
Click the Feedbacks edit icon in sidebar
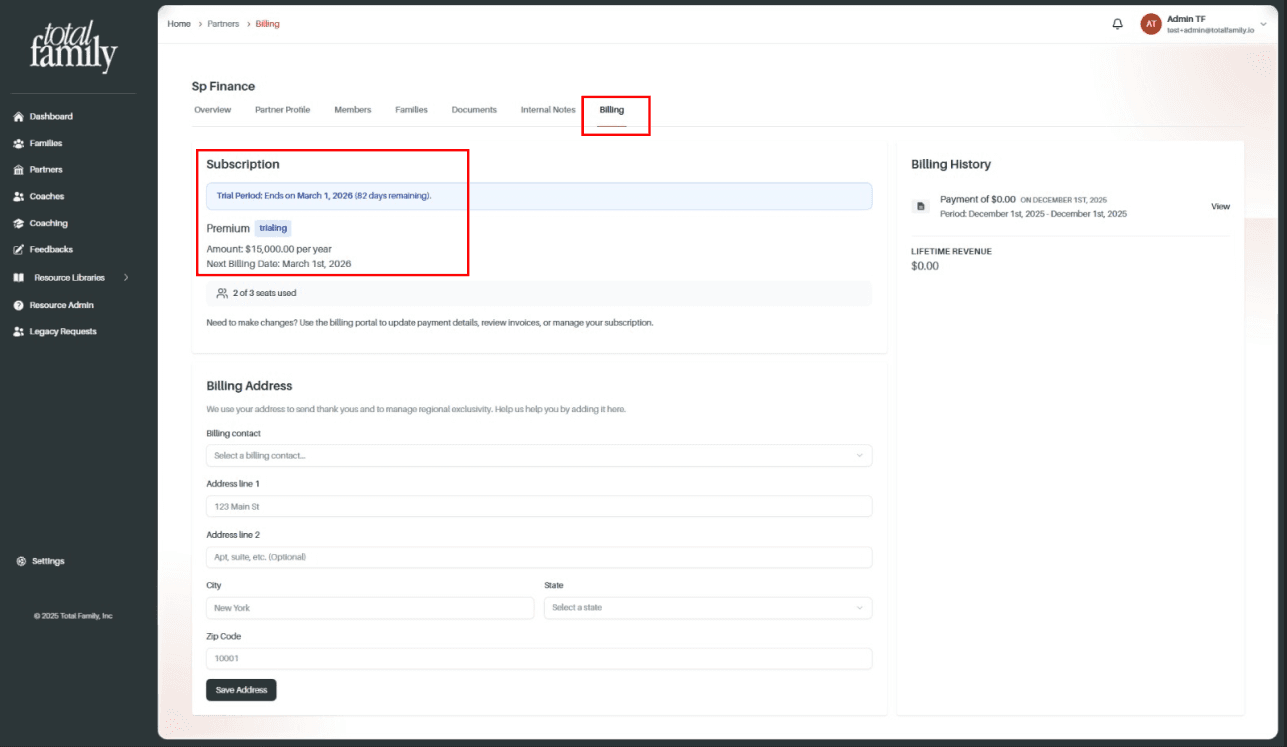18,250
